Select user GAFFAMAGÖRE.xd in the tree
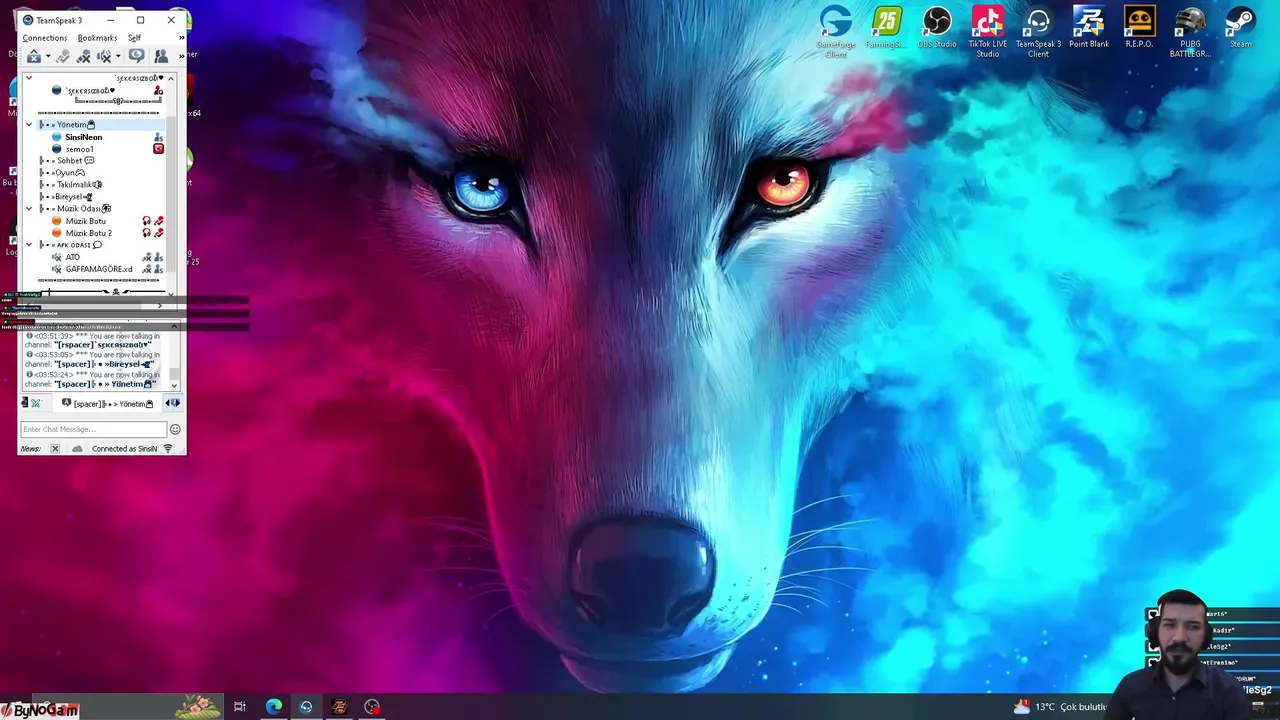The image size is (1280, 720). pos(99,269)
